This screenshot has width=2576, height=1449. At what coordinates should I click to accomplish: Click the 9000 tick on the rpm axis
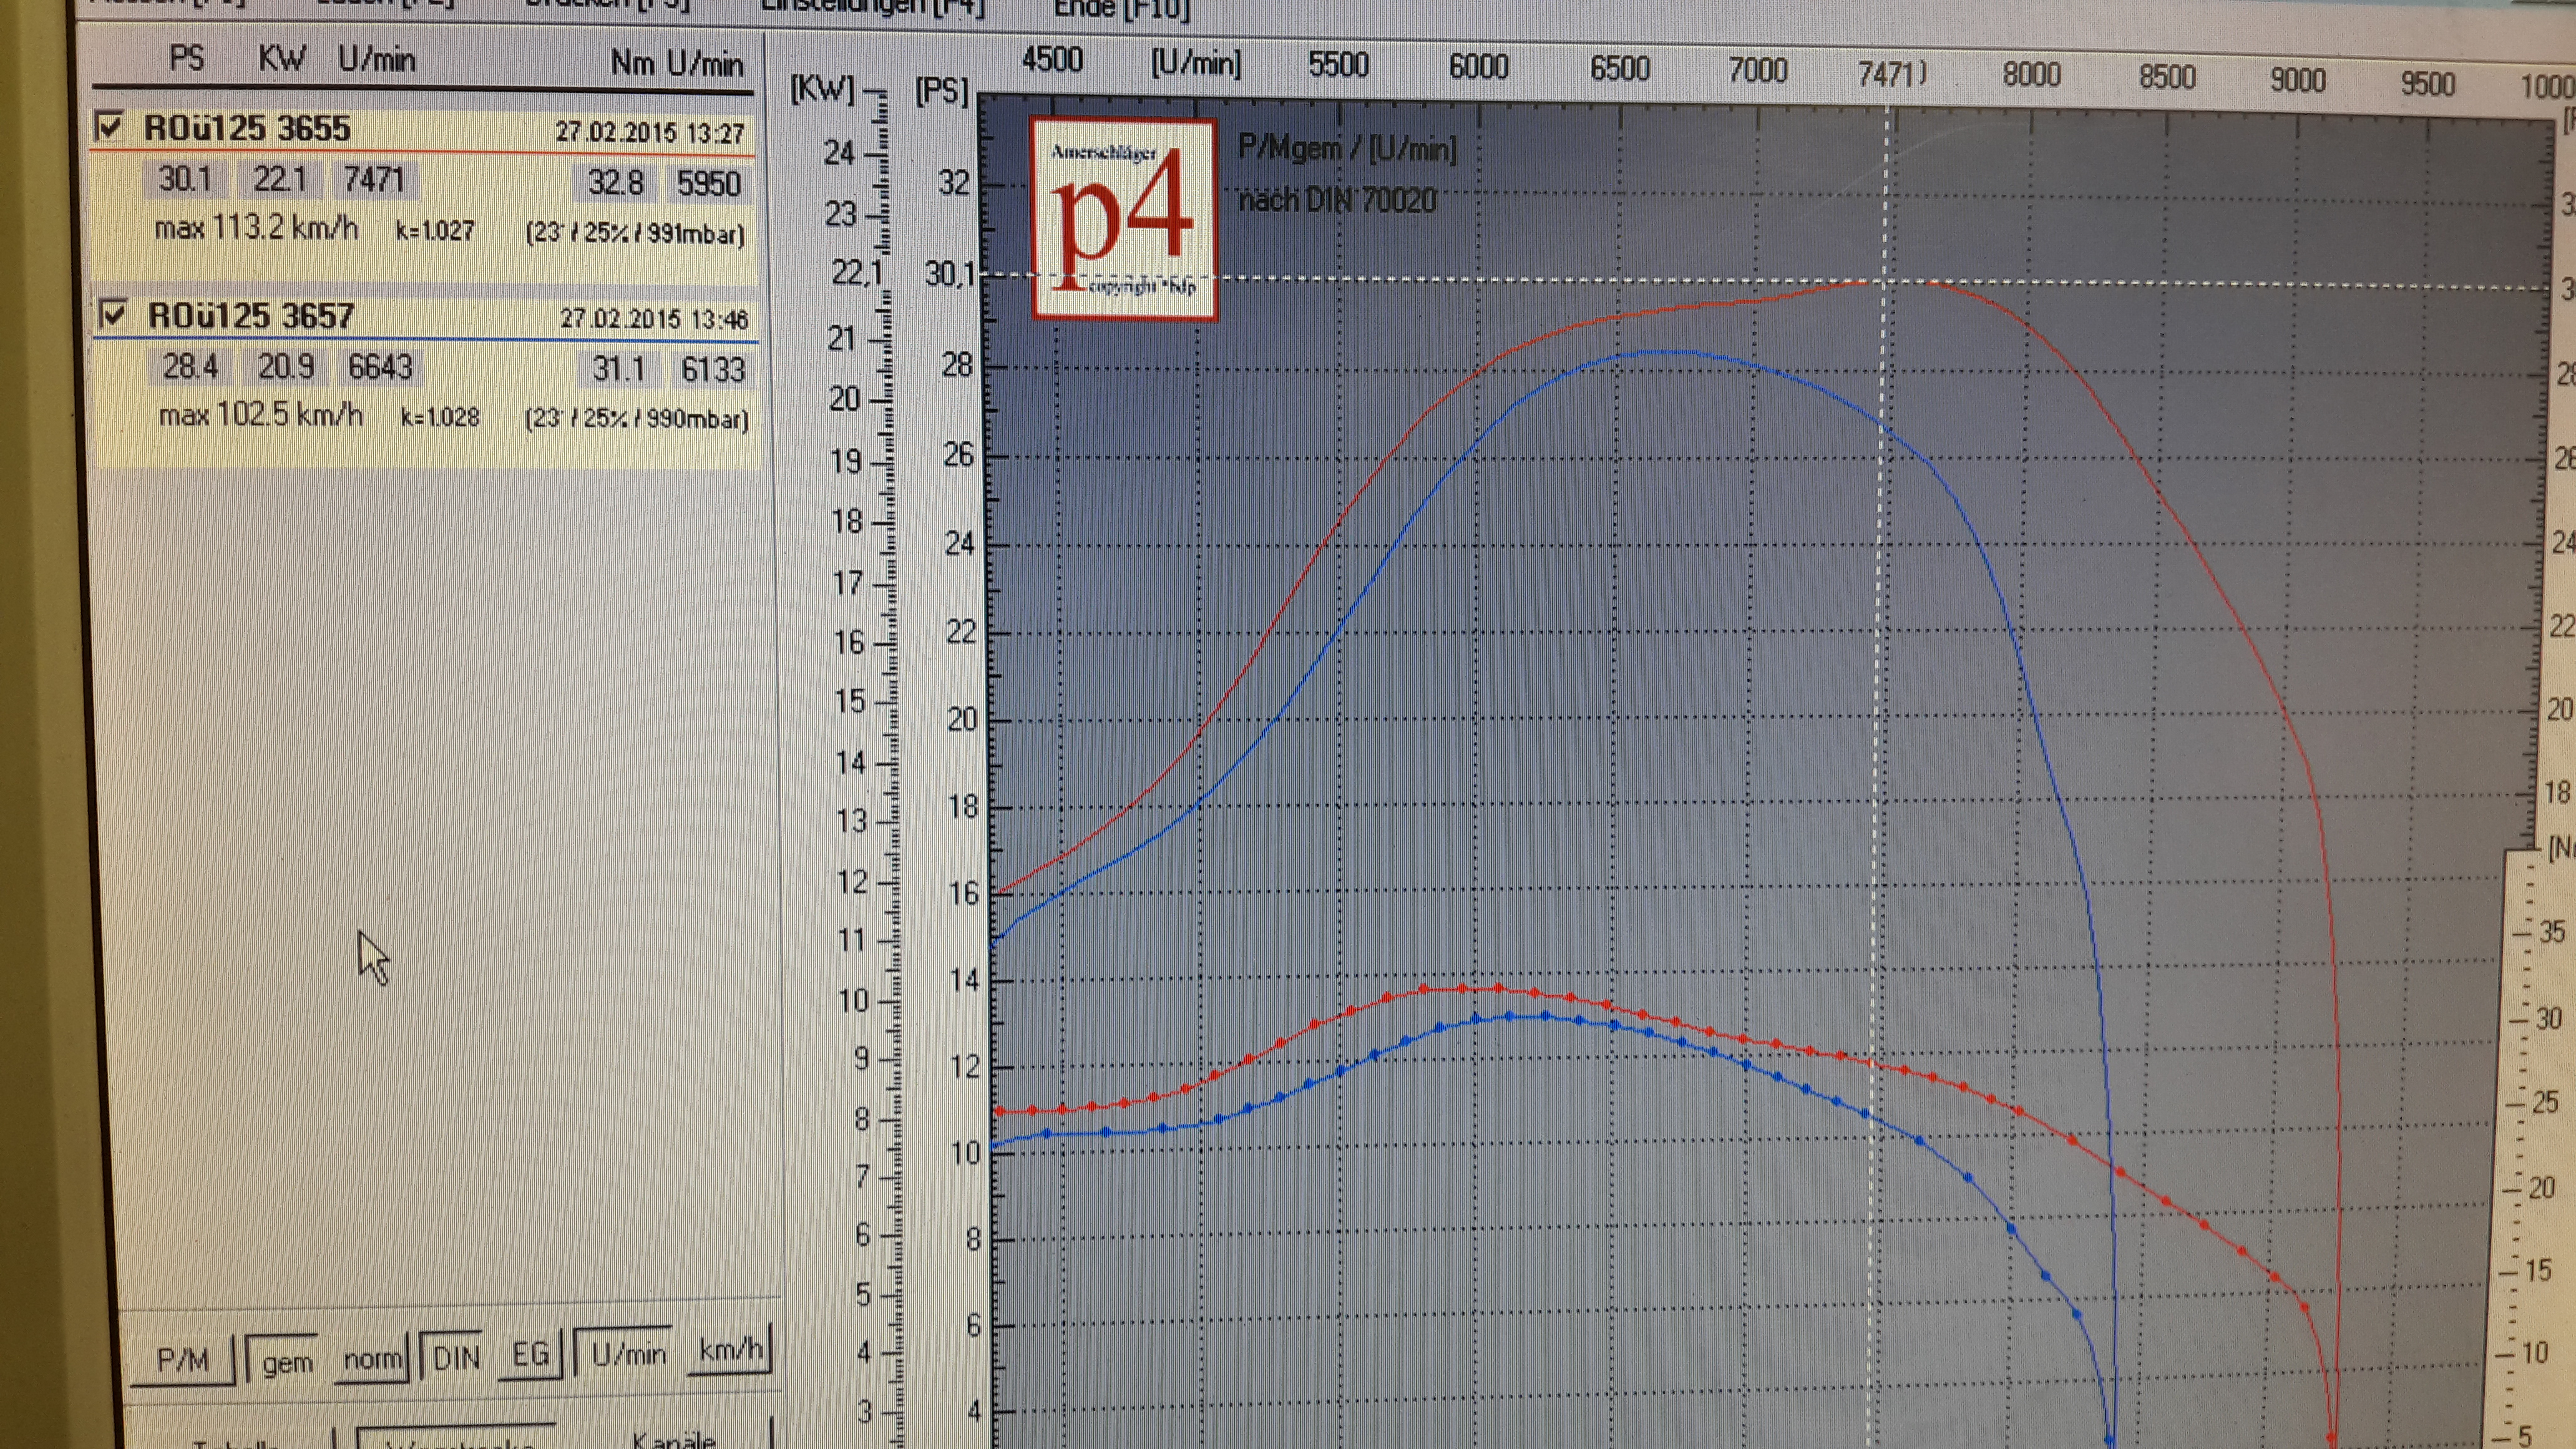tap(2297, 80)
